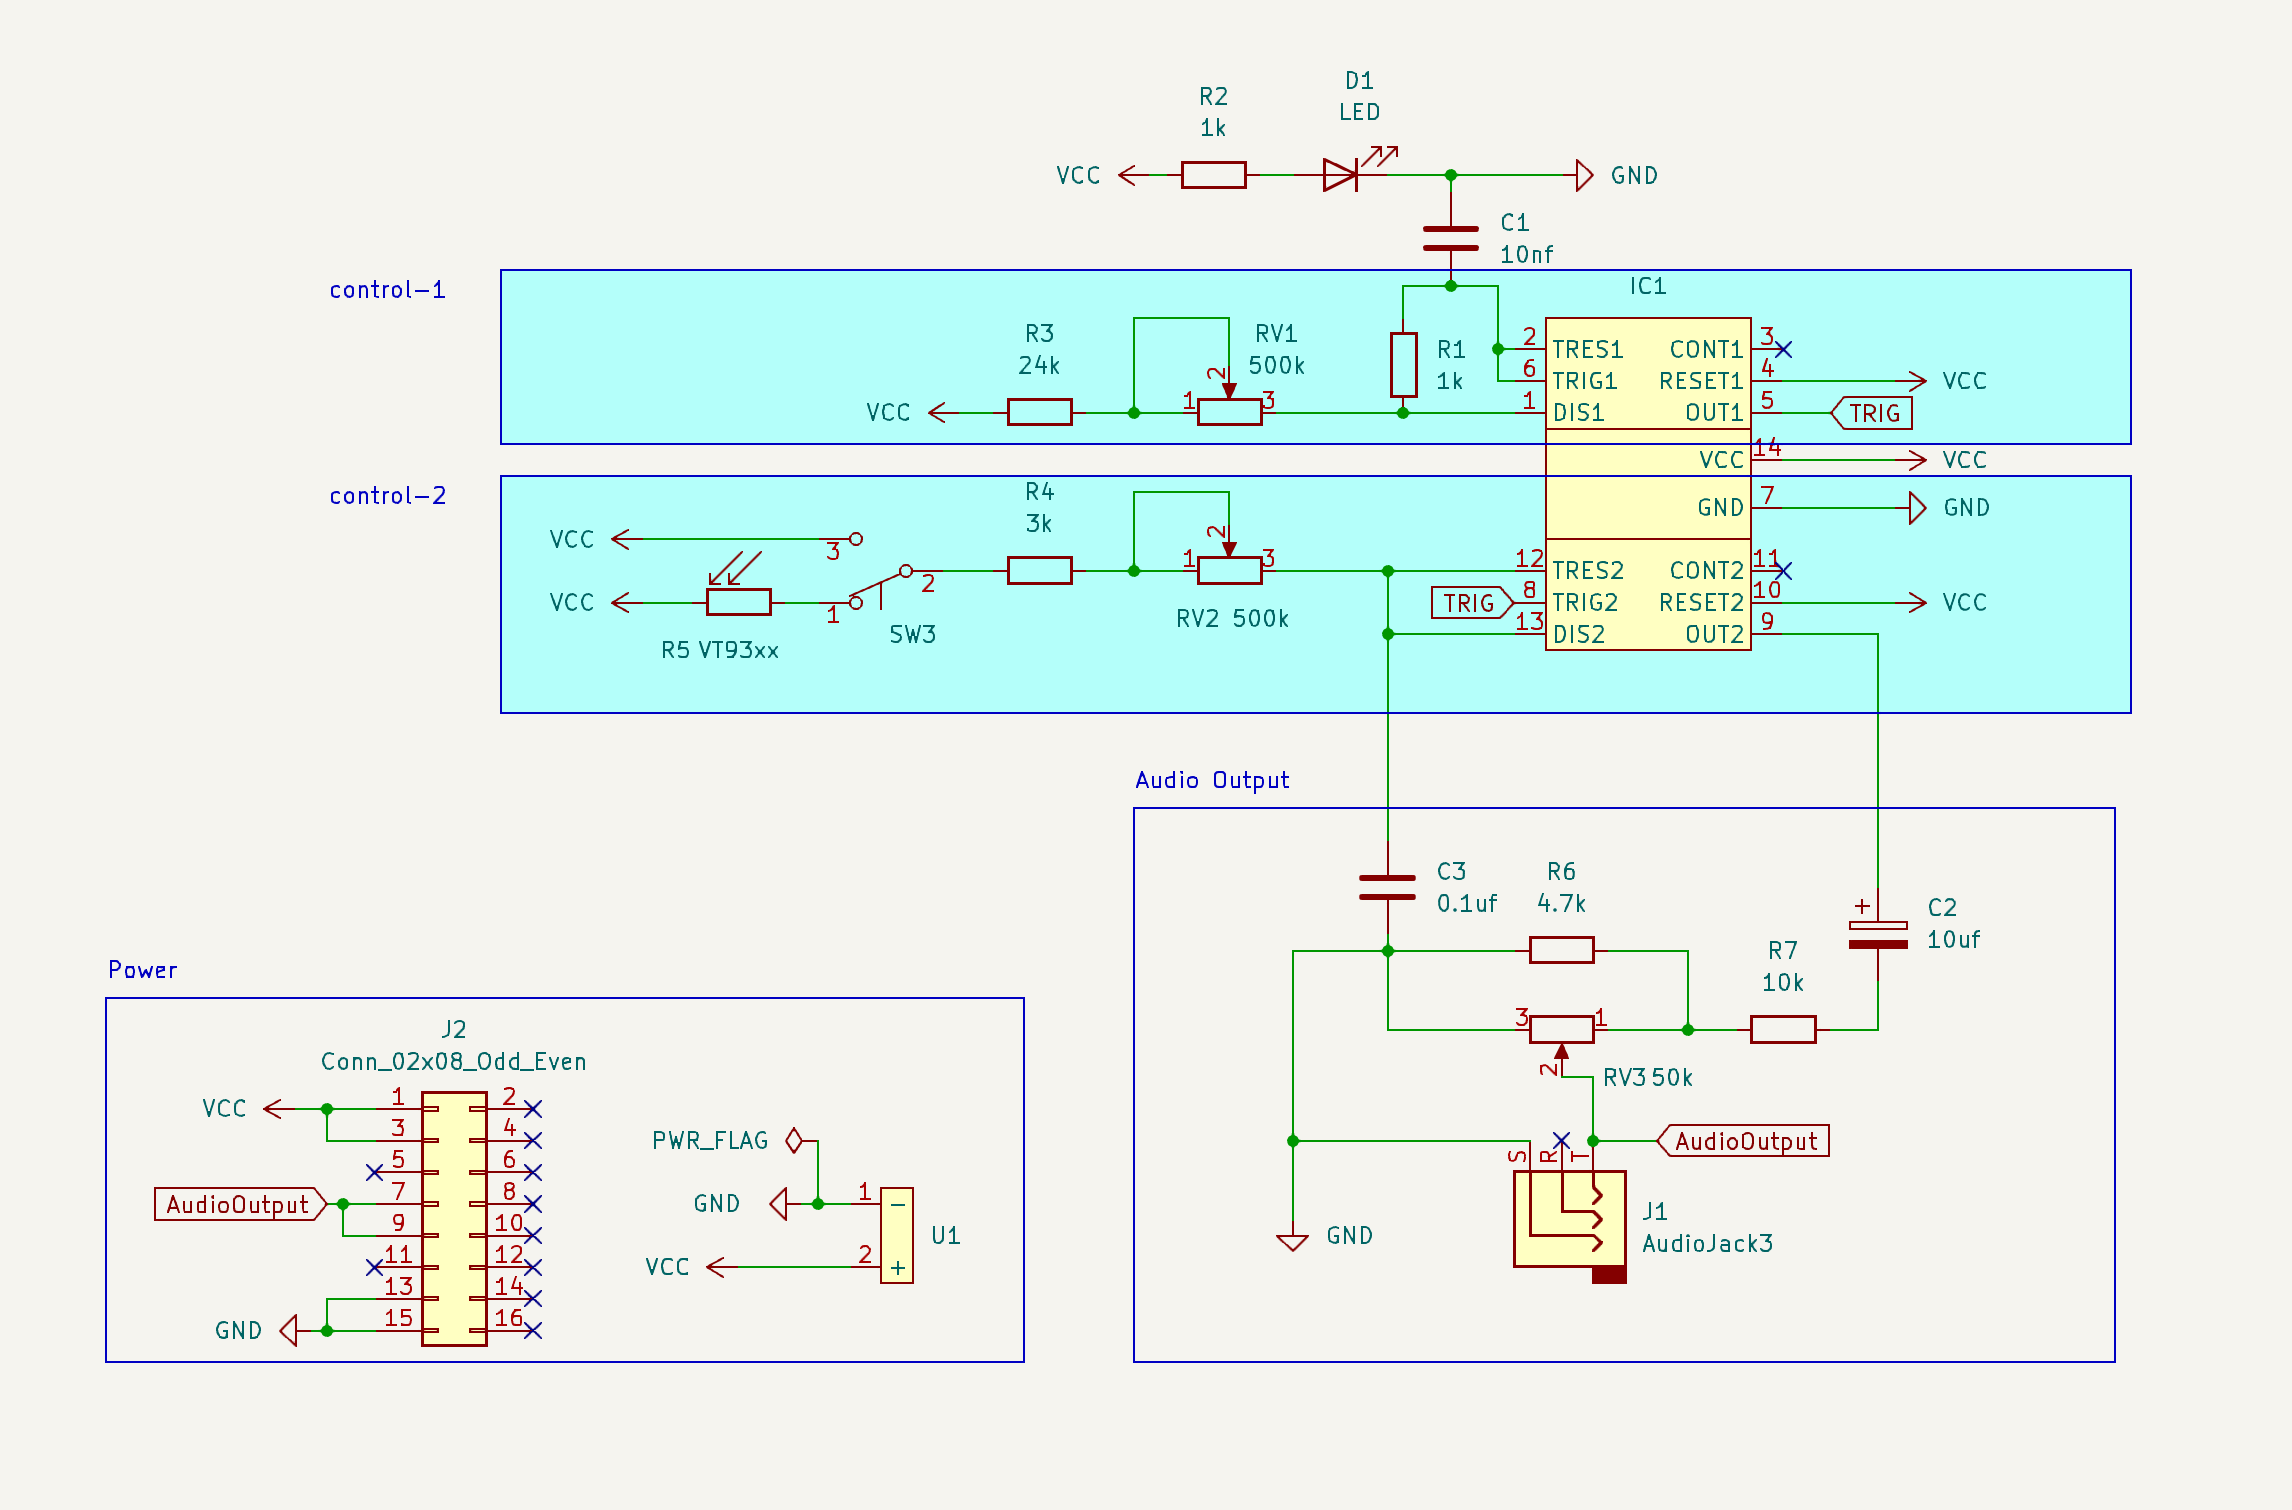
Task: Click the 0.1uf value text
Action: coord(1467,904)
